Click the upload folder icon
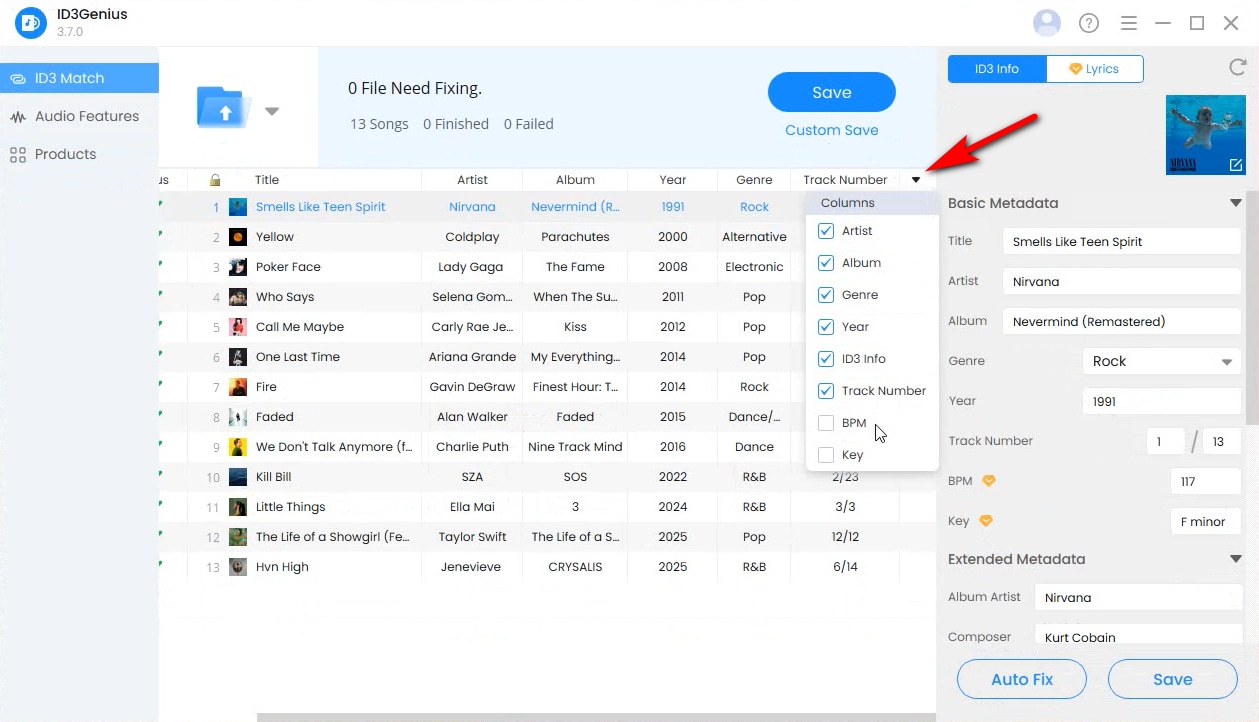Image resolution: width=1259 pixels, height=722 pixels. click(x=224, y=108)
